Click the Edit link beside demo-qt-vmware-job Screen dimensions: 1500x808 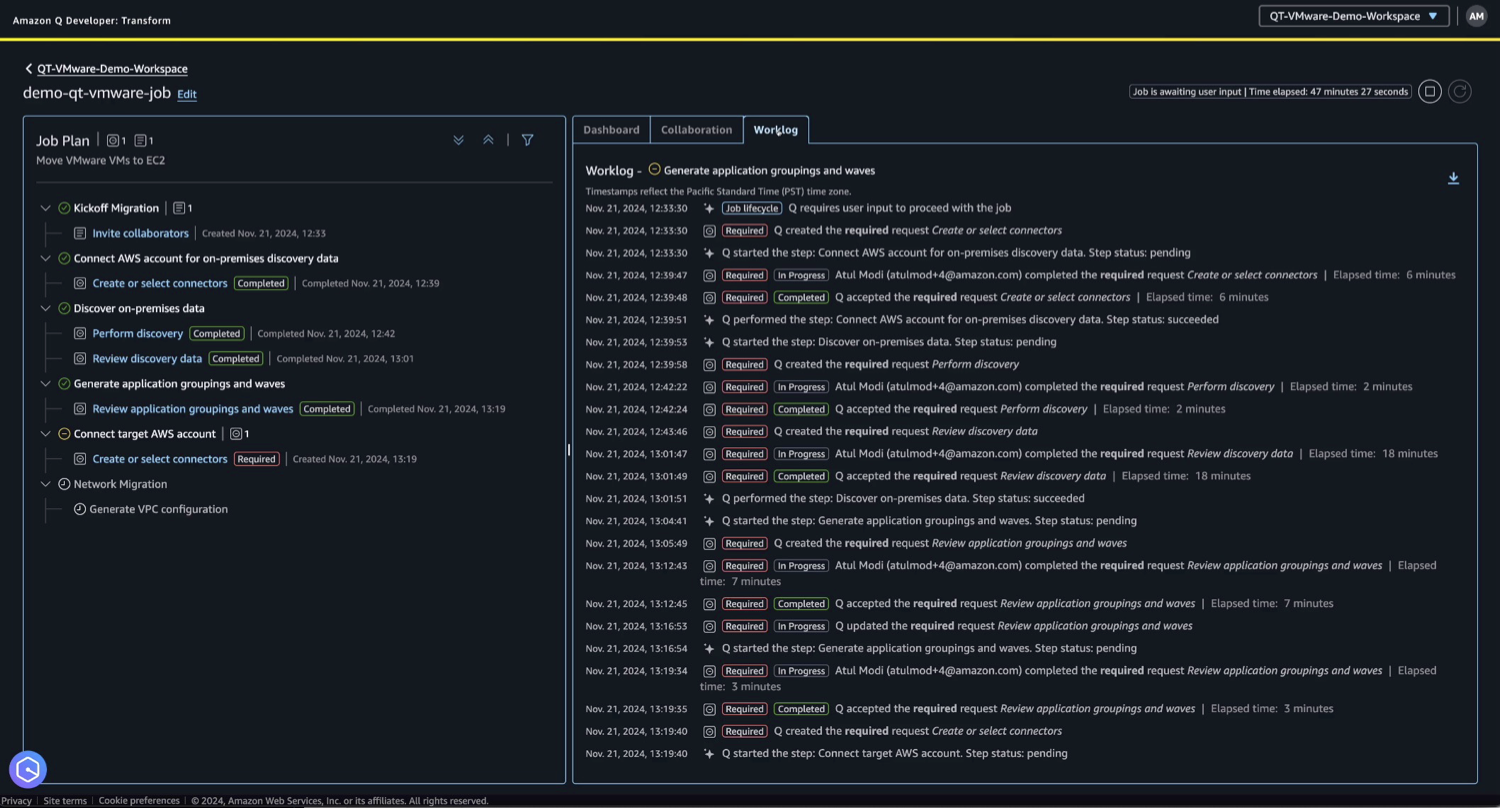186,94
